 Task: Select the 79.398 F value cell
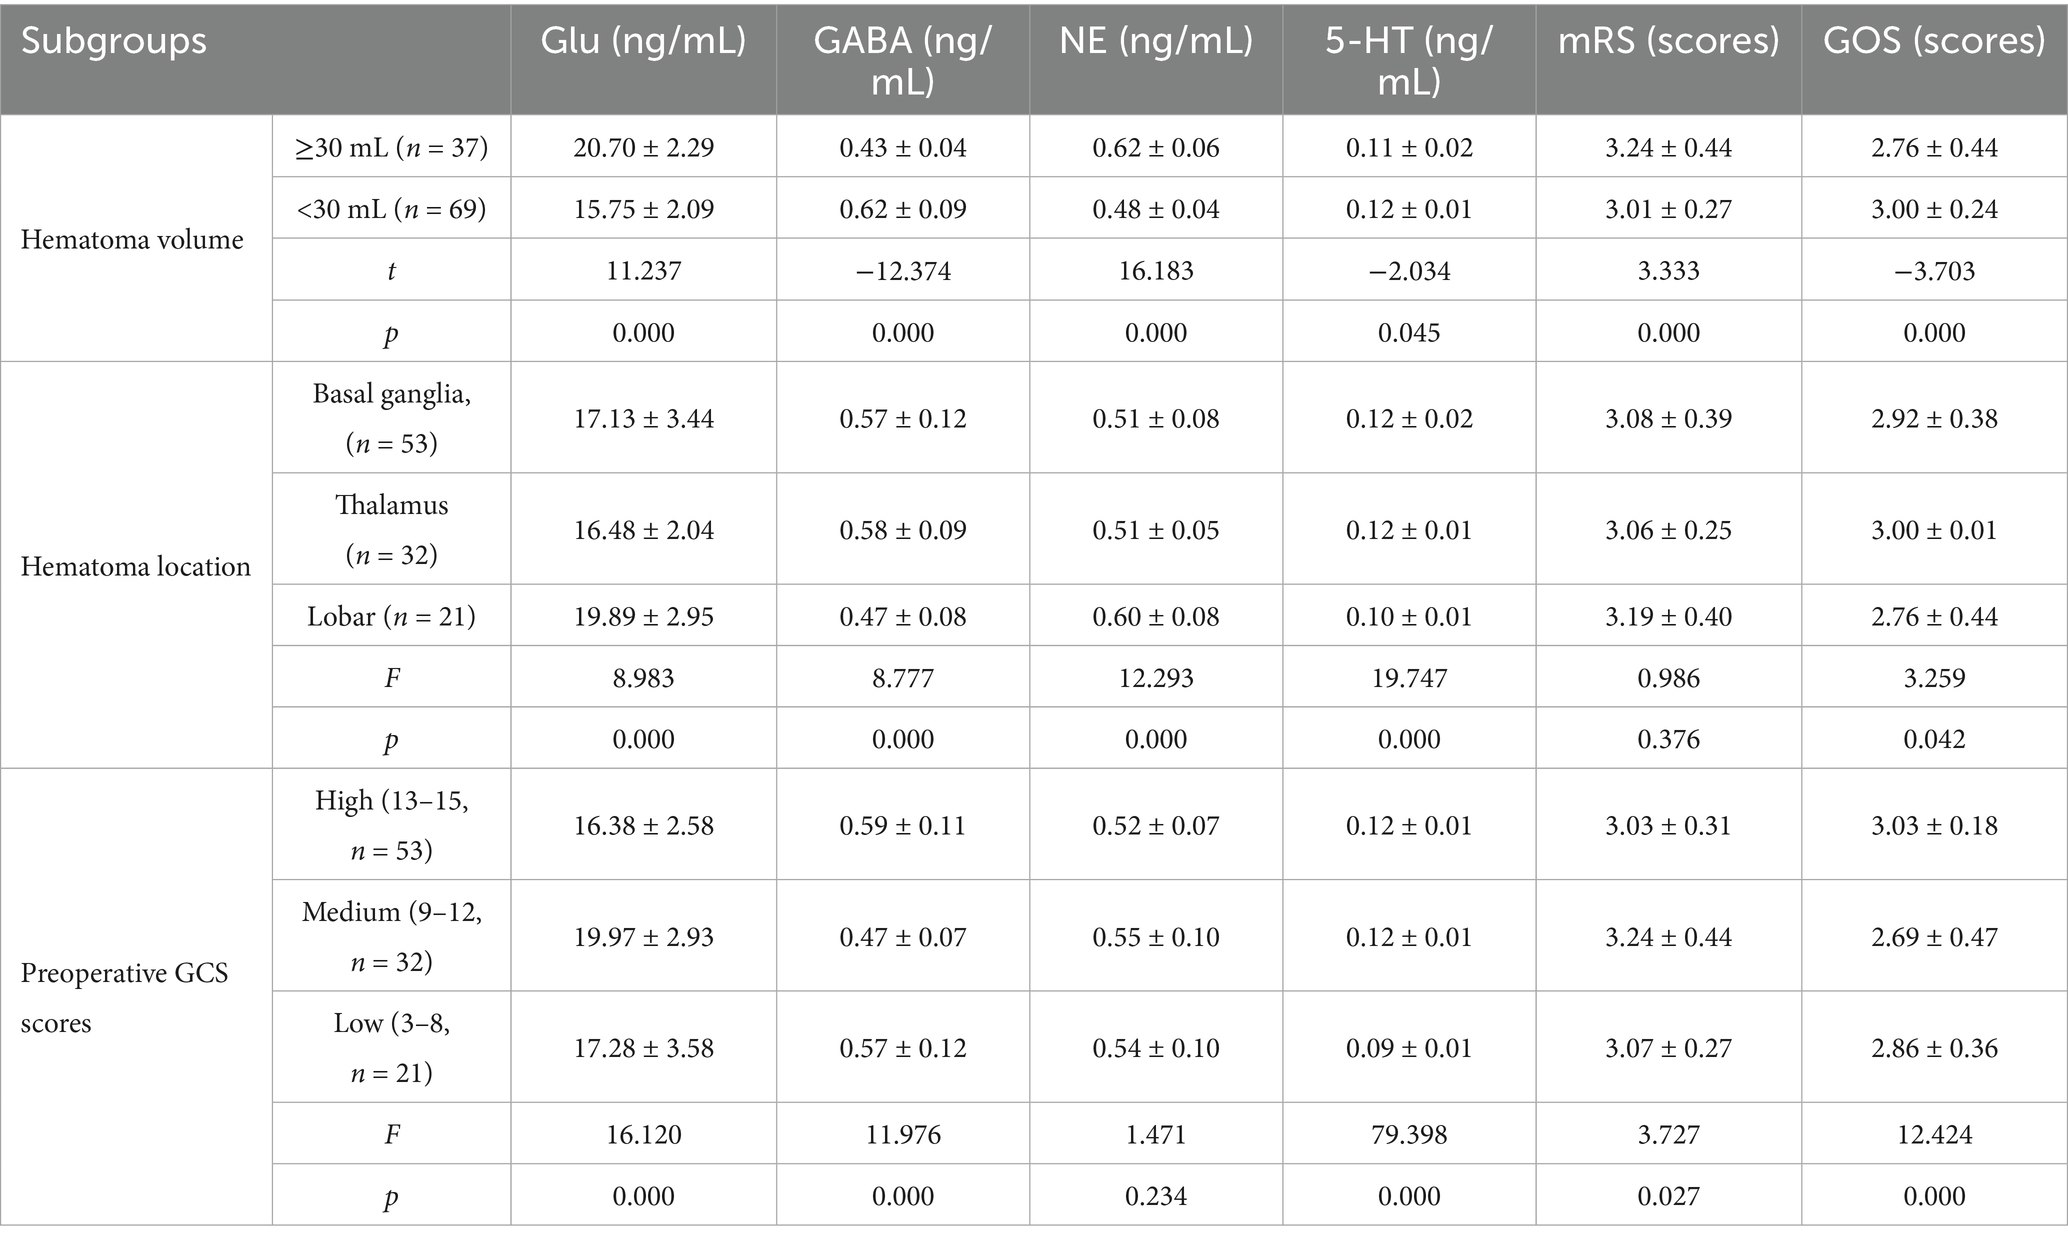click(1409, 1134)
